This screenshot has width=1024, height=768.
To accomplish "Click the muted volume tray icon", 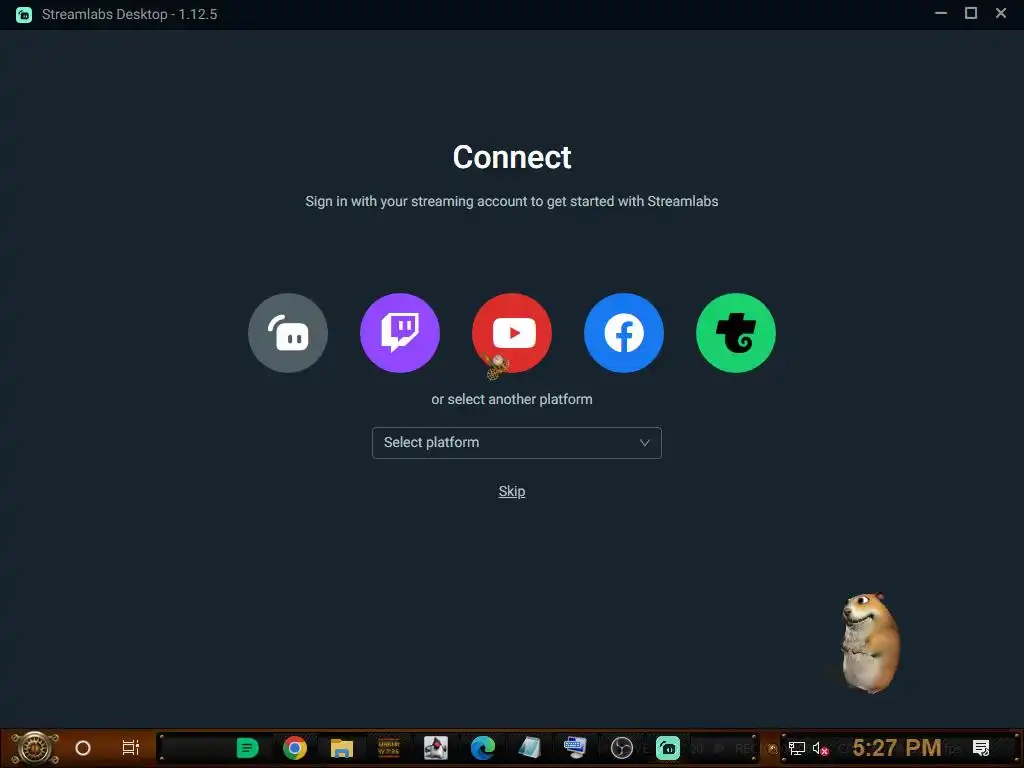I will pyautogui.click(x=820, y=748).
